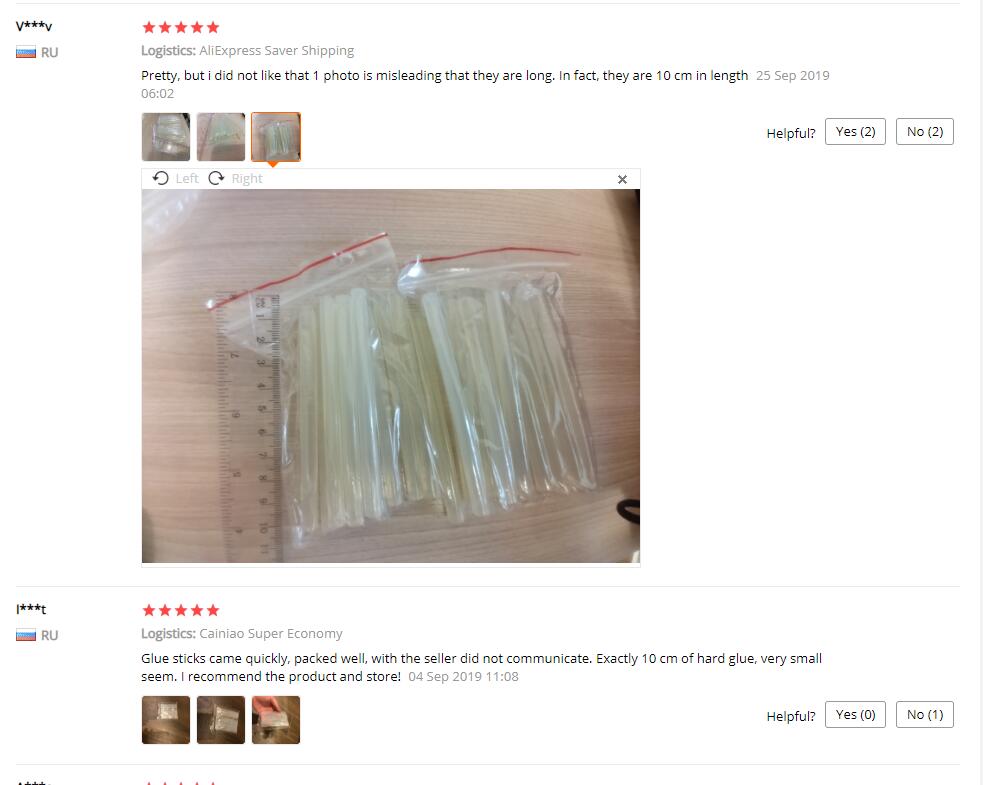
Task: Click the Russian flag icon beside I***t
Action: 26,635
